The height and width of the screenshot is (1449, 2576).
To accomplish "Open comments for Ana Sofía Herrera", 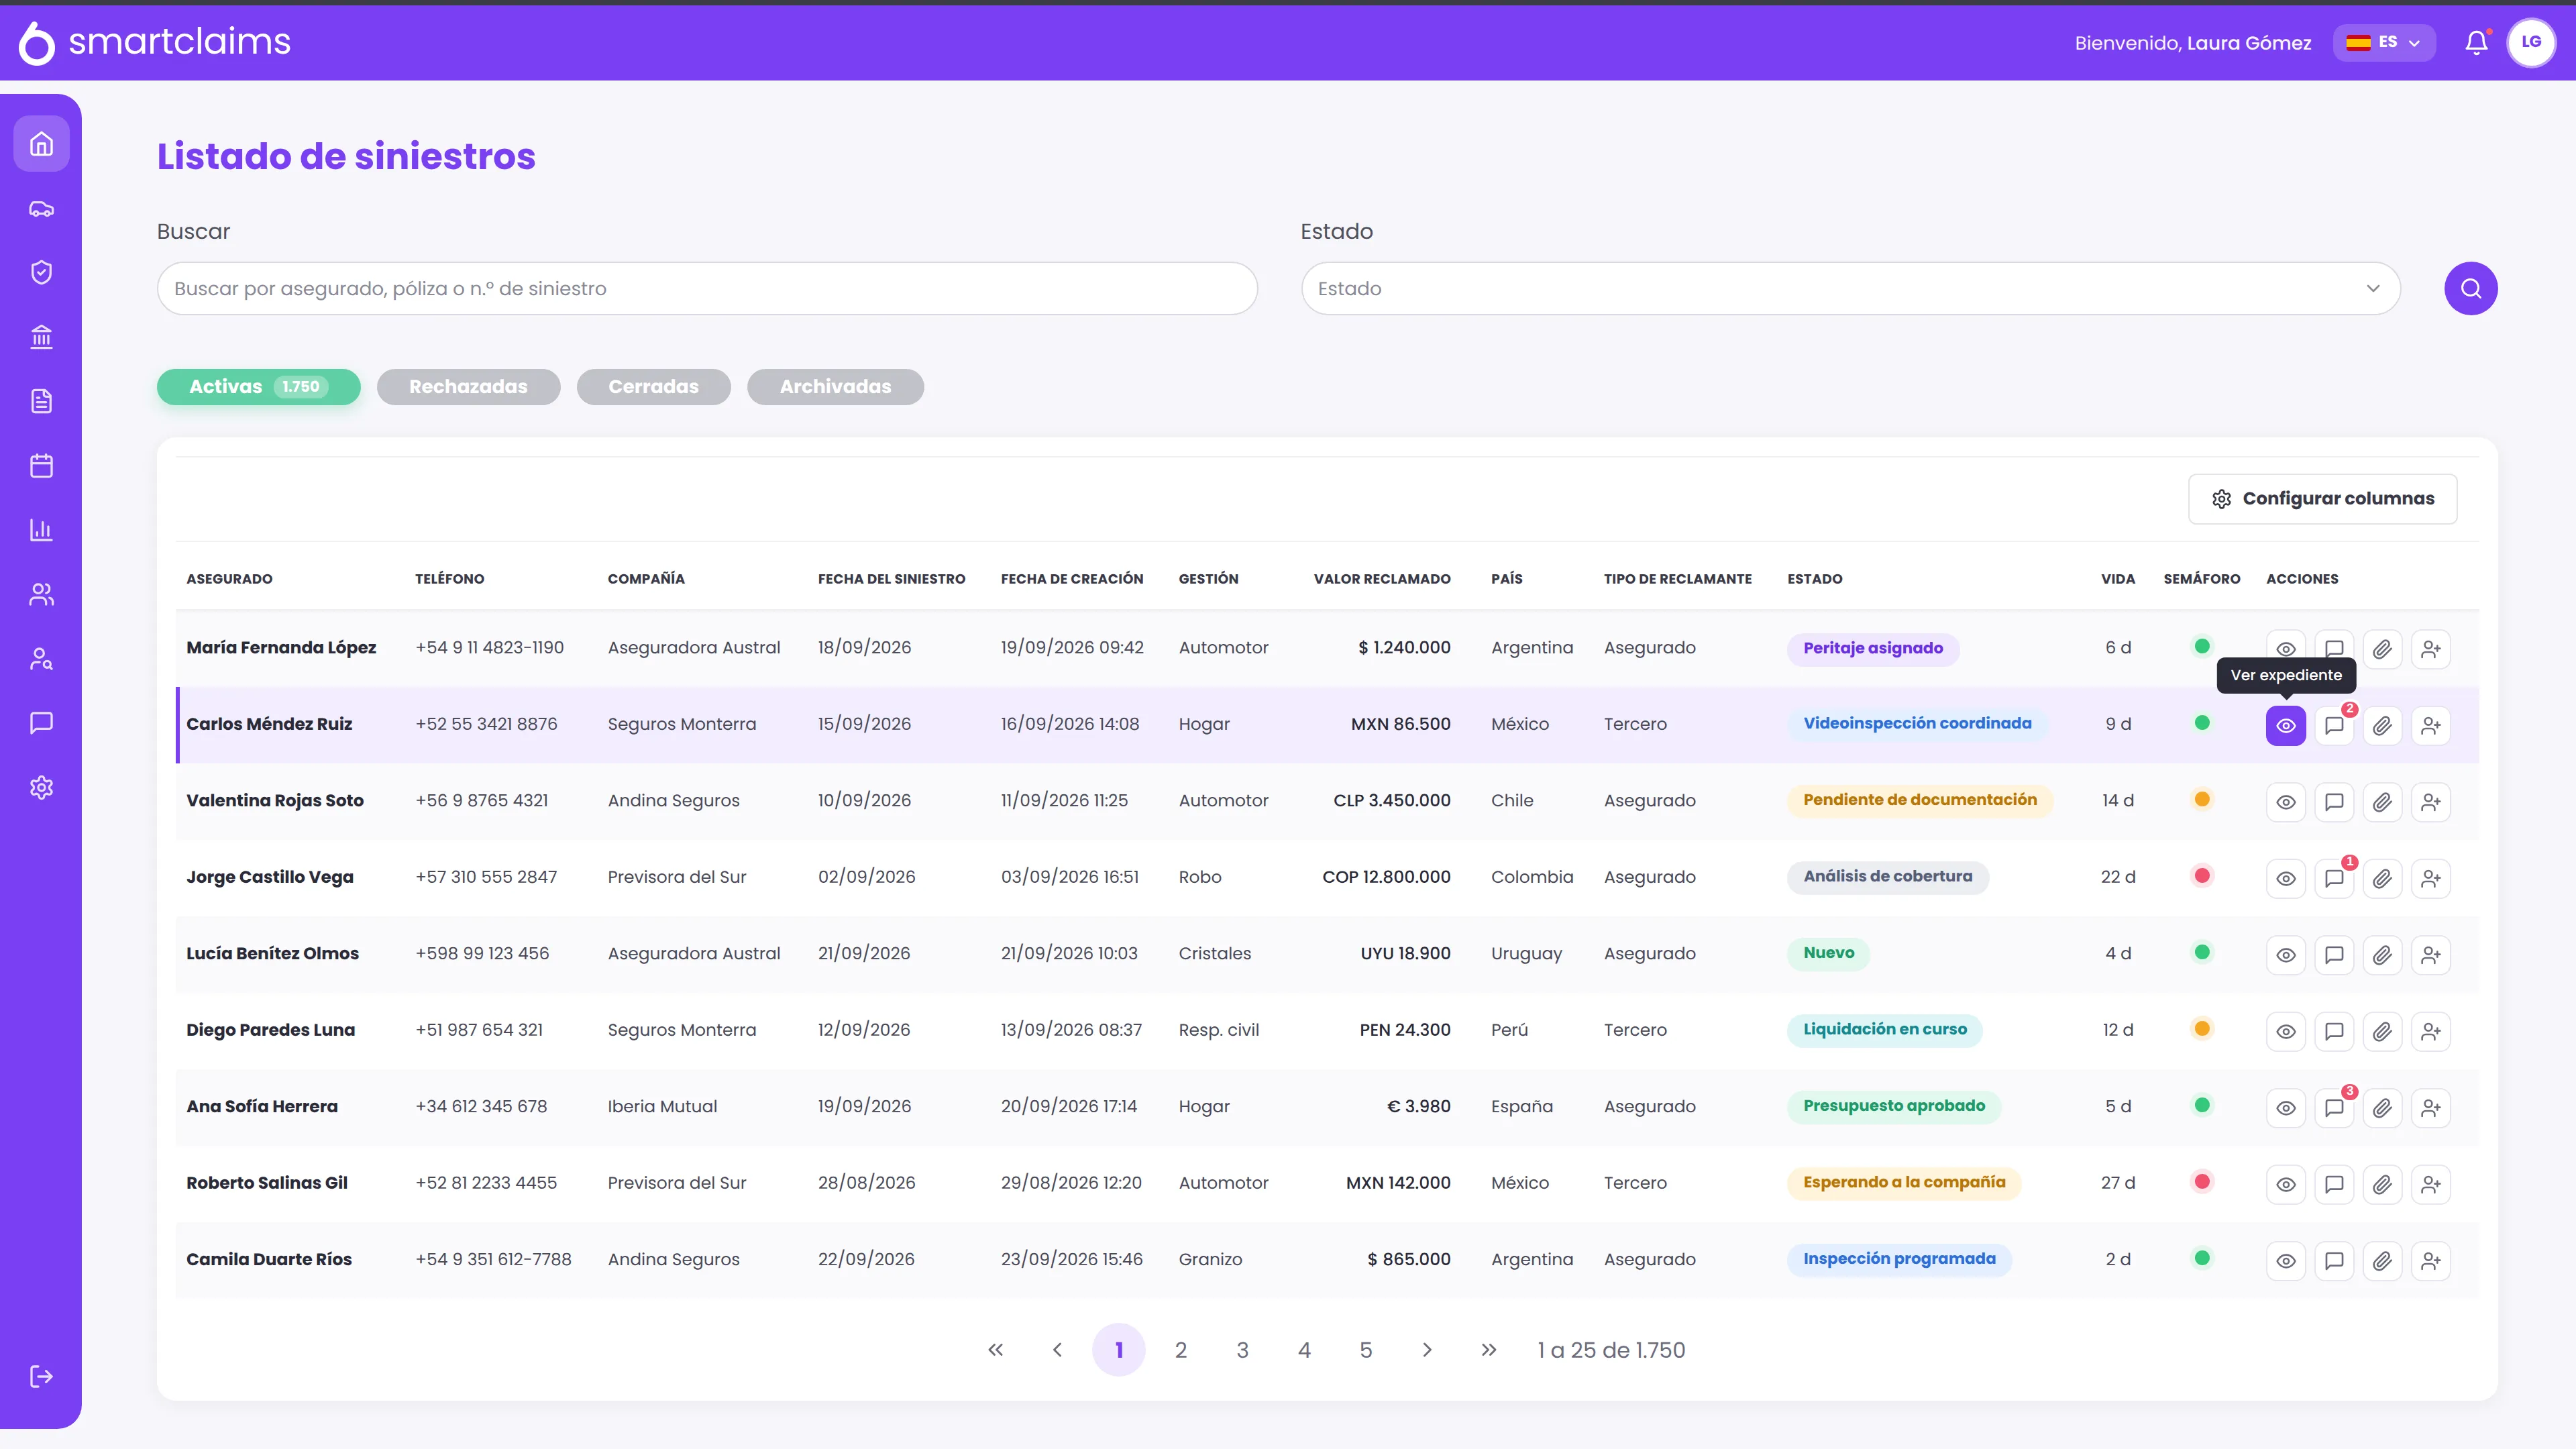I will point(2334,1107).
